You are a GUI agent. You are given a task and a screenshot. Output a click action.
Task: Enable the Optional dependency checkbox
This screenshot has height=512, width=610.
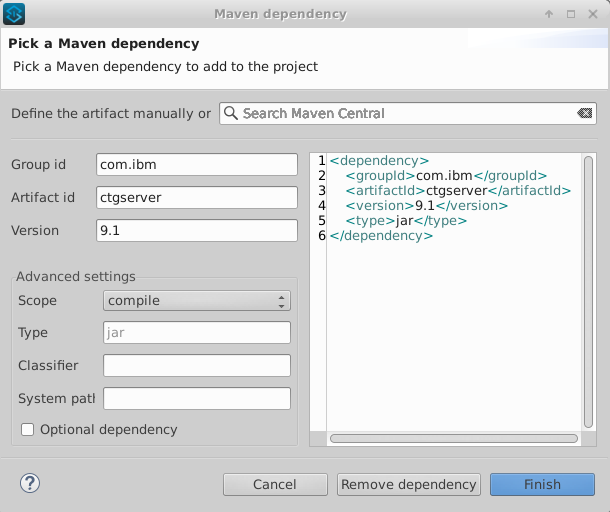coord(28,430)
